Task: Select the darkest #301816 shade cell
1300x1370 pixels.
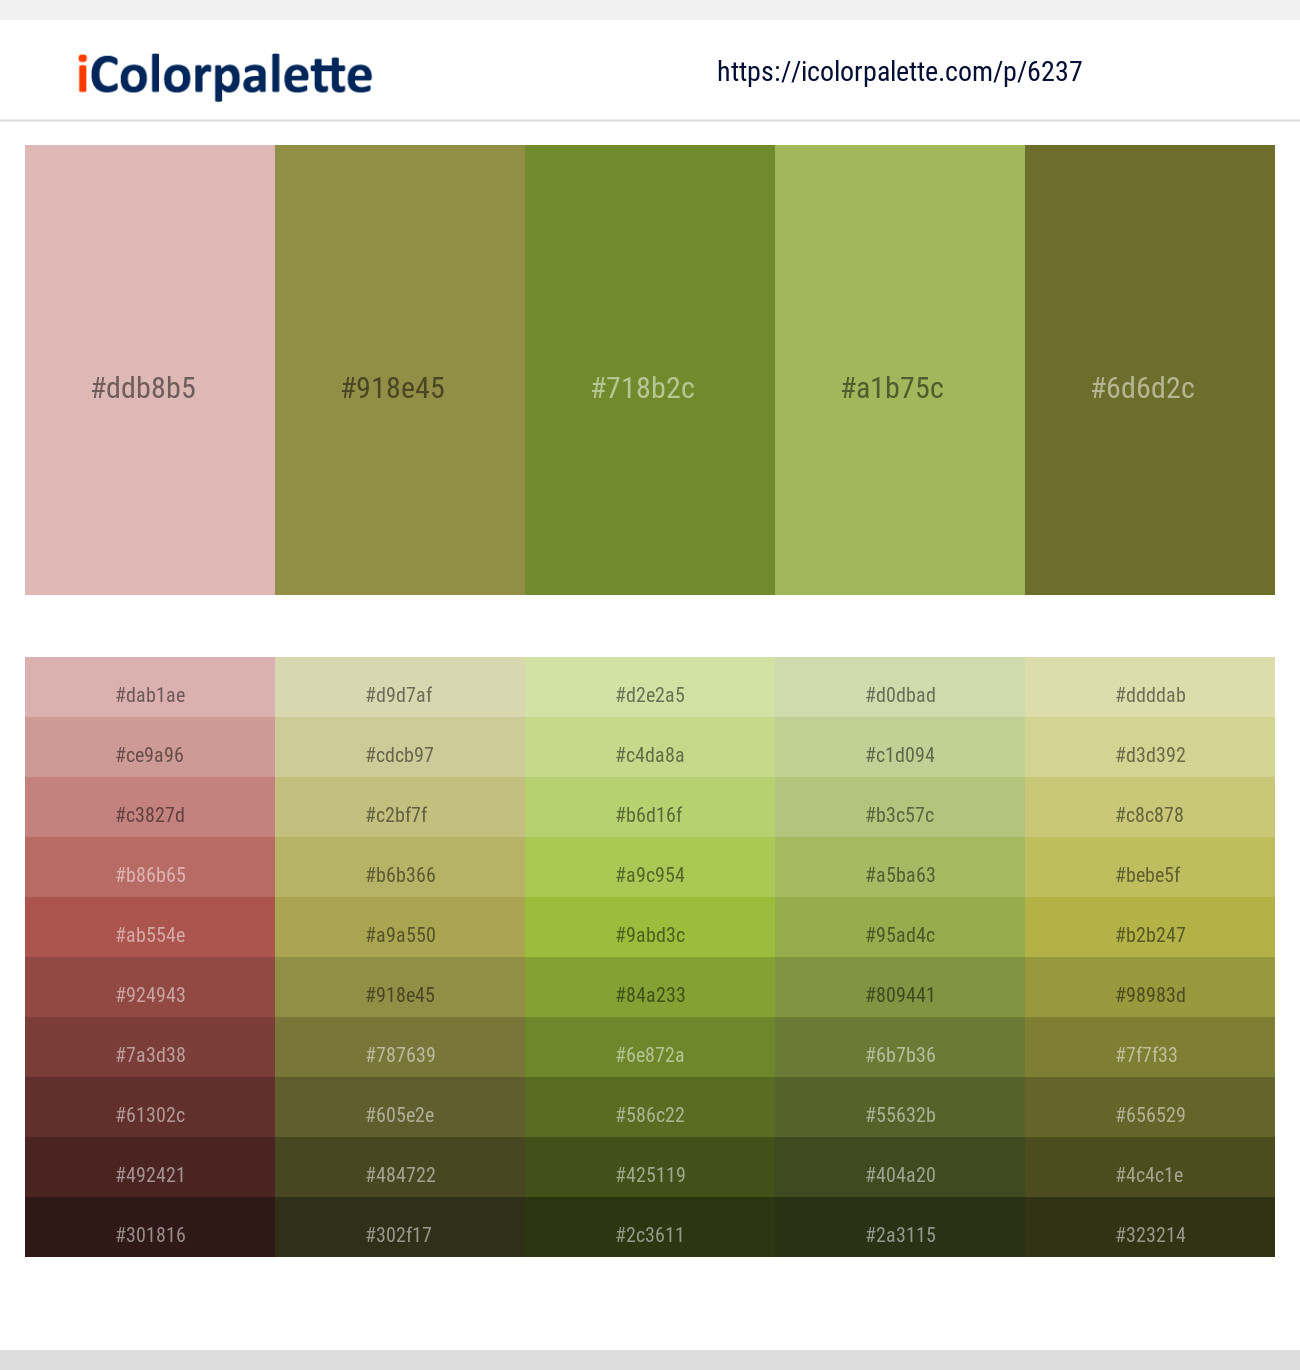Action: tap(148, 1234)
